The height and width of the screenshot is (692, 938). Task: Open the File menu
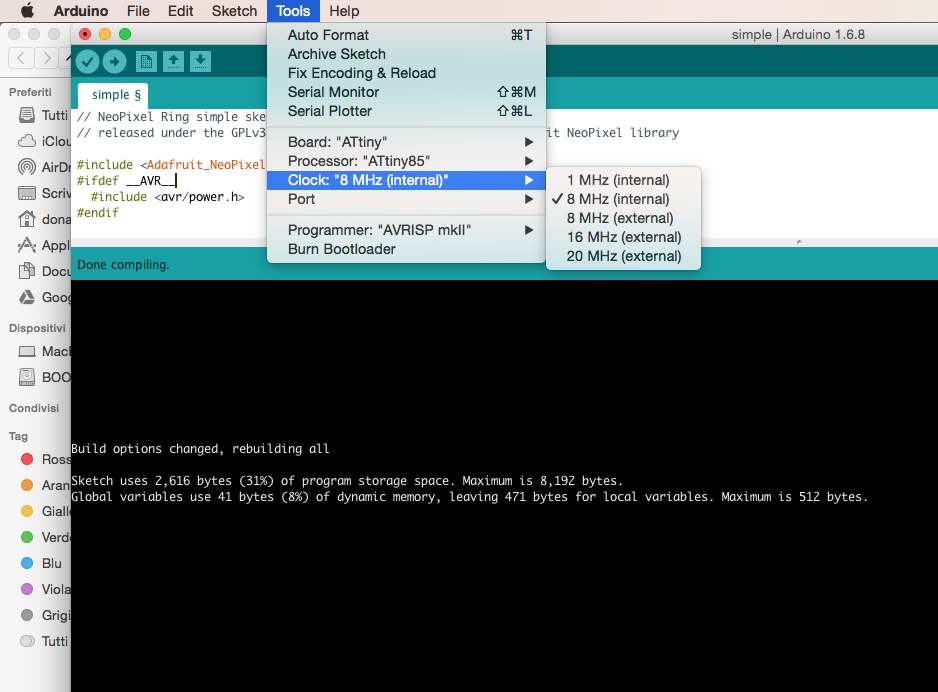point(138,11)
